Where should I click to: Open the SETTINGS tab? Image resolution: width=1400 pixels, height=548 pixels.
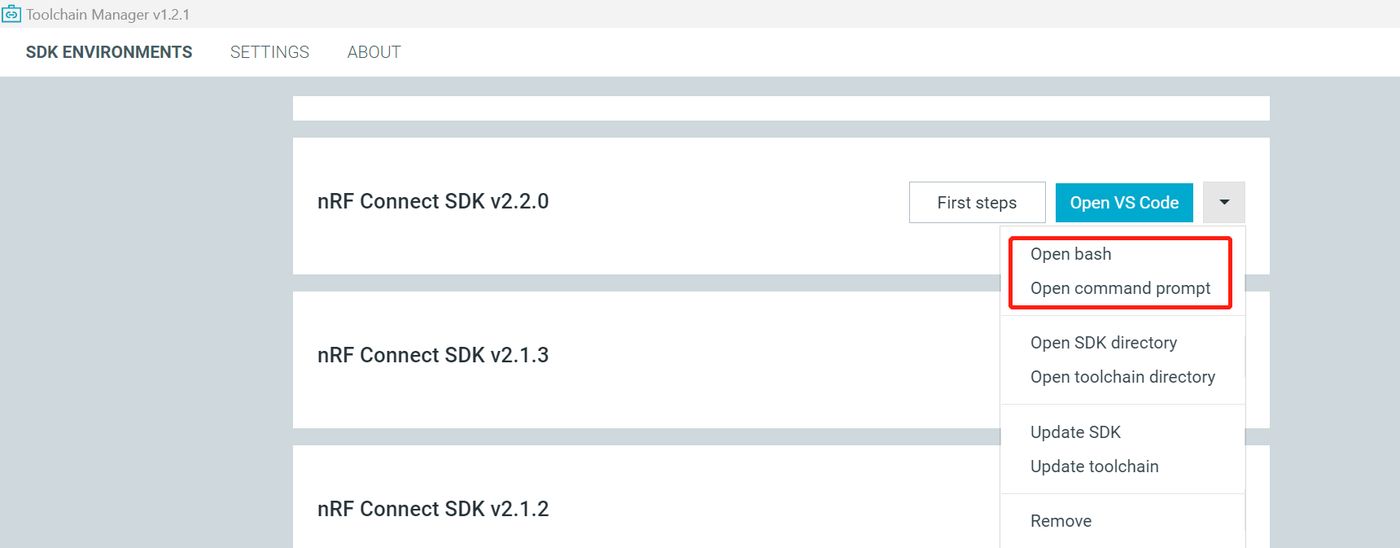pos(270,52)
